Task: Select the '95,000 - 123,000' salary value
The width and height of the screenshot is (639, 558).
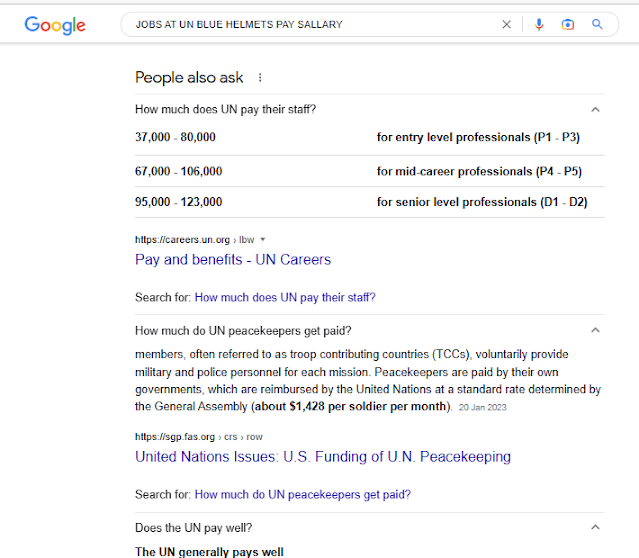Action: (x=178, y=202)
